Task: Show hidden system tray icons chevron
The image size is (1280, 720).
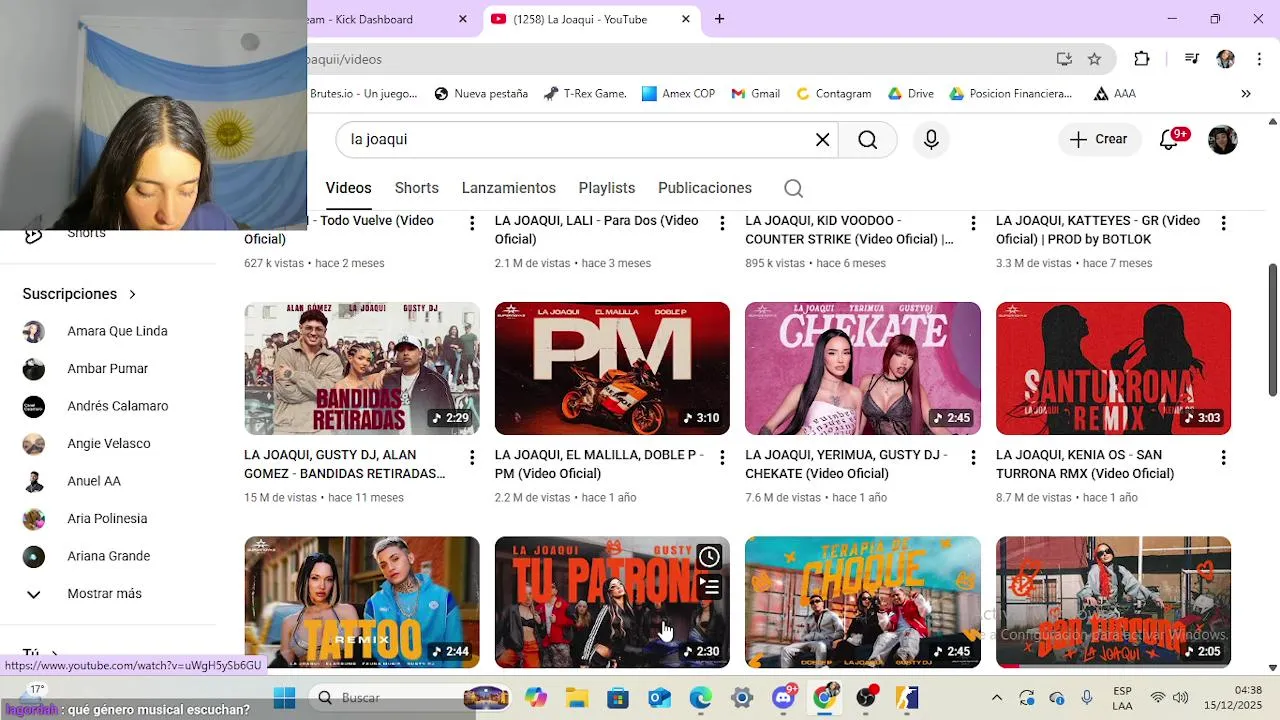Action: (996, 698)
